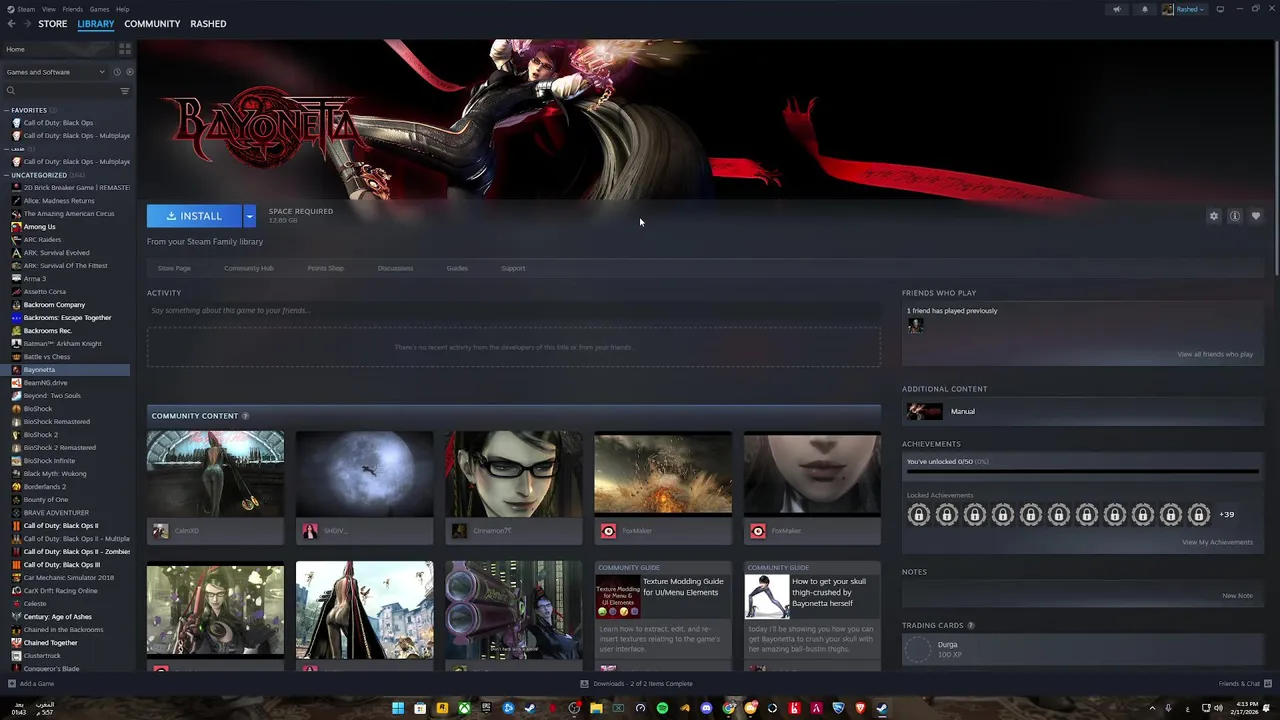Go back using the back arrow

pos(11,24)
